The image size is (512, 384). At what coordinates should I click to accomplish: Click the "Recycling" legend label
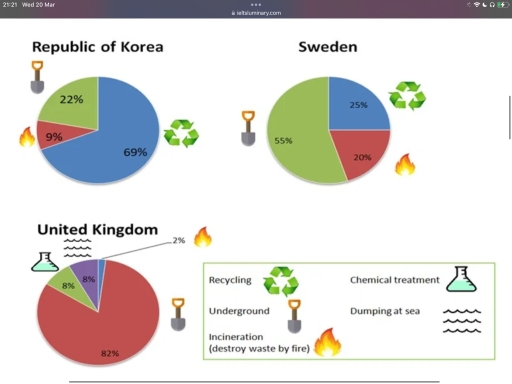[230, 280]
